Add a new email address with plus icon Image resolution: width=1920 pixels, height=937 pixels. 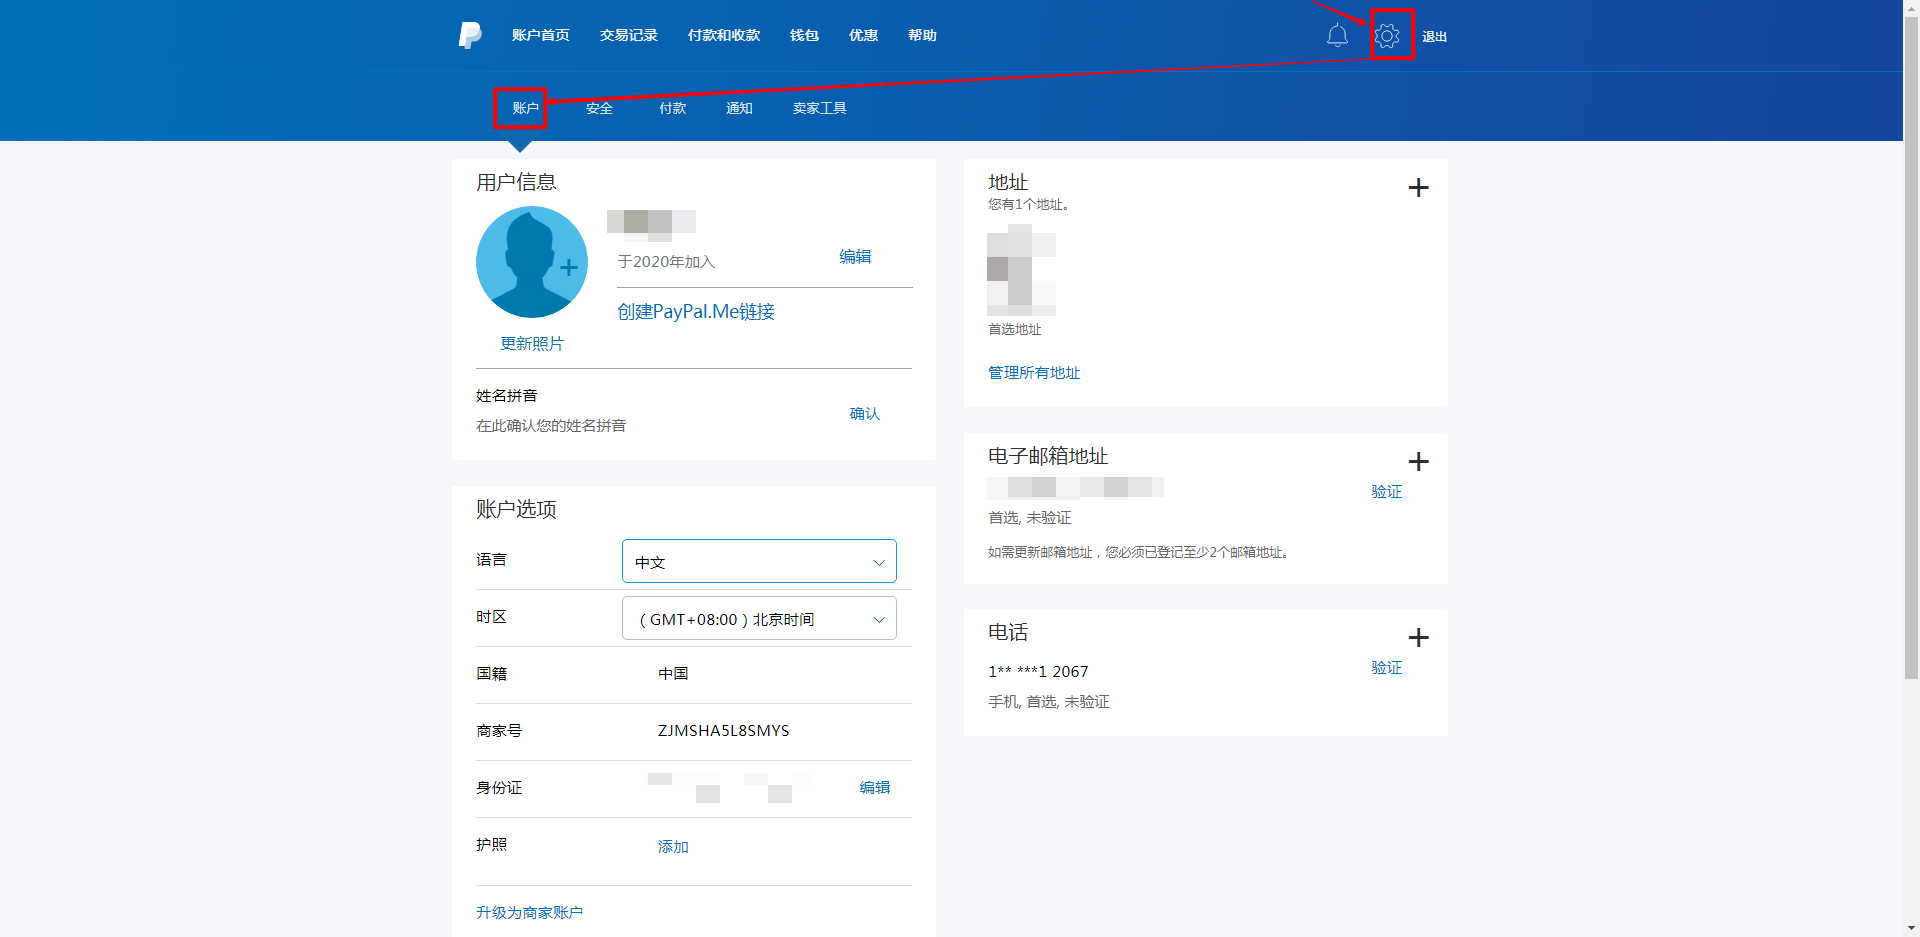point(1418,462)
